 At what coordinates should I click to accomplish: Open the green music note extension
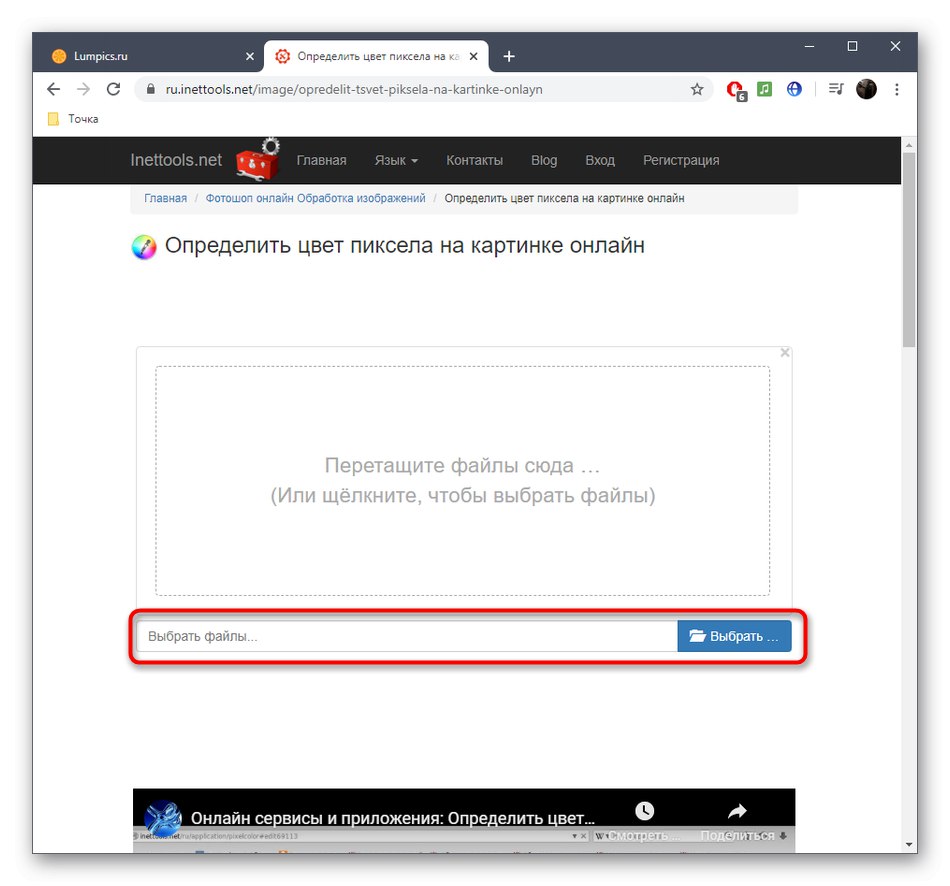(x=765, y=89)
